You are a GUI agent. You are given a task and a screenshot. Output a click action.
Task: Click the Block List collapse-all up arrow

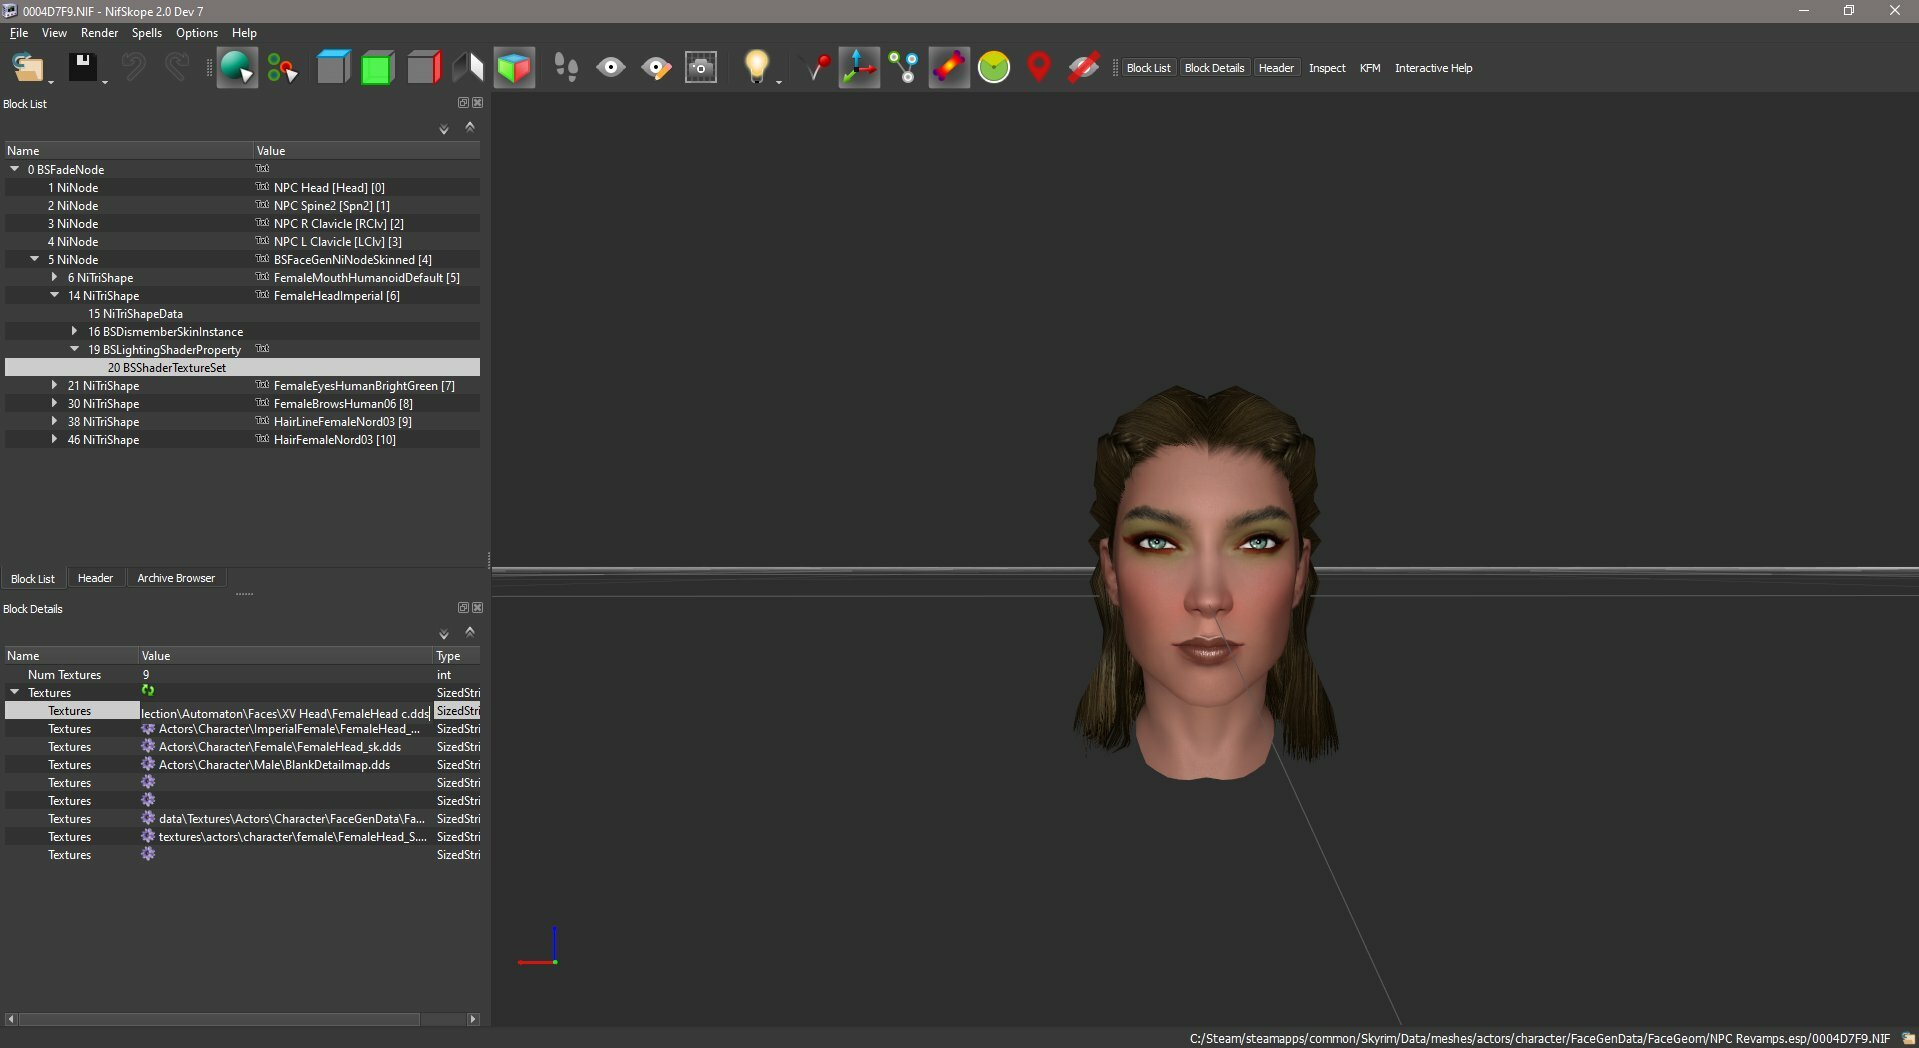(x=470, y=127)
